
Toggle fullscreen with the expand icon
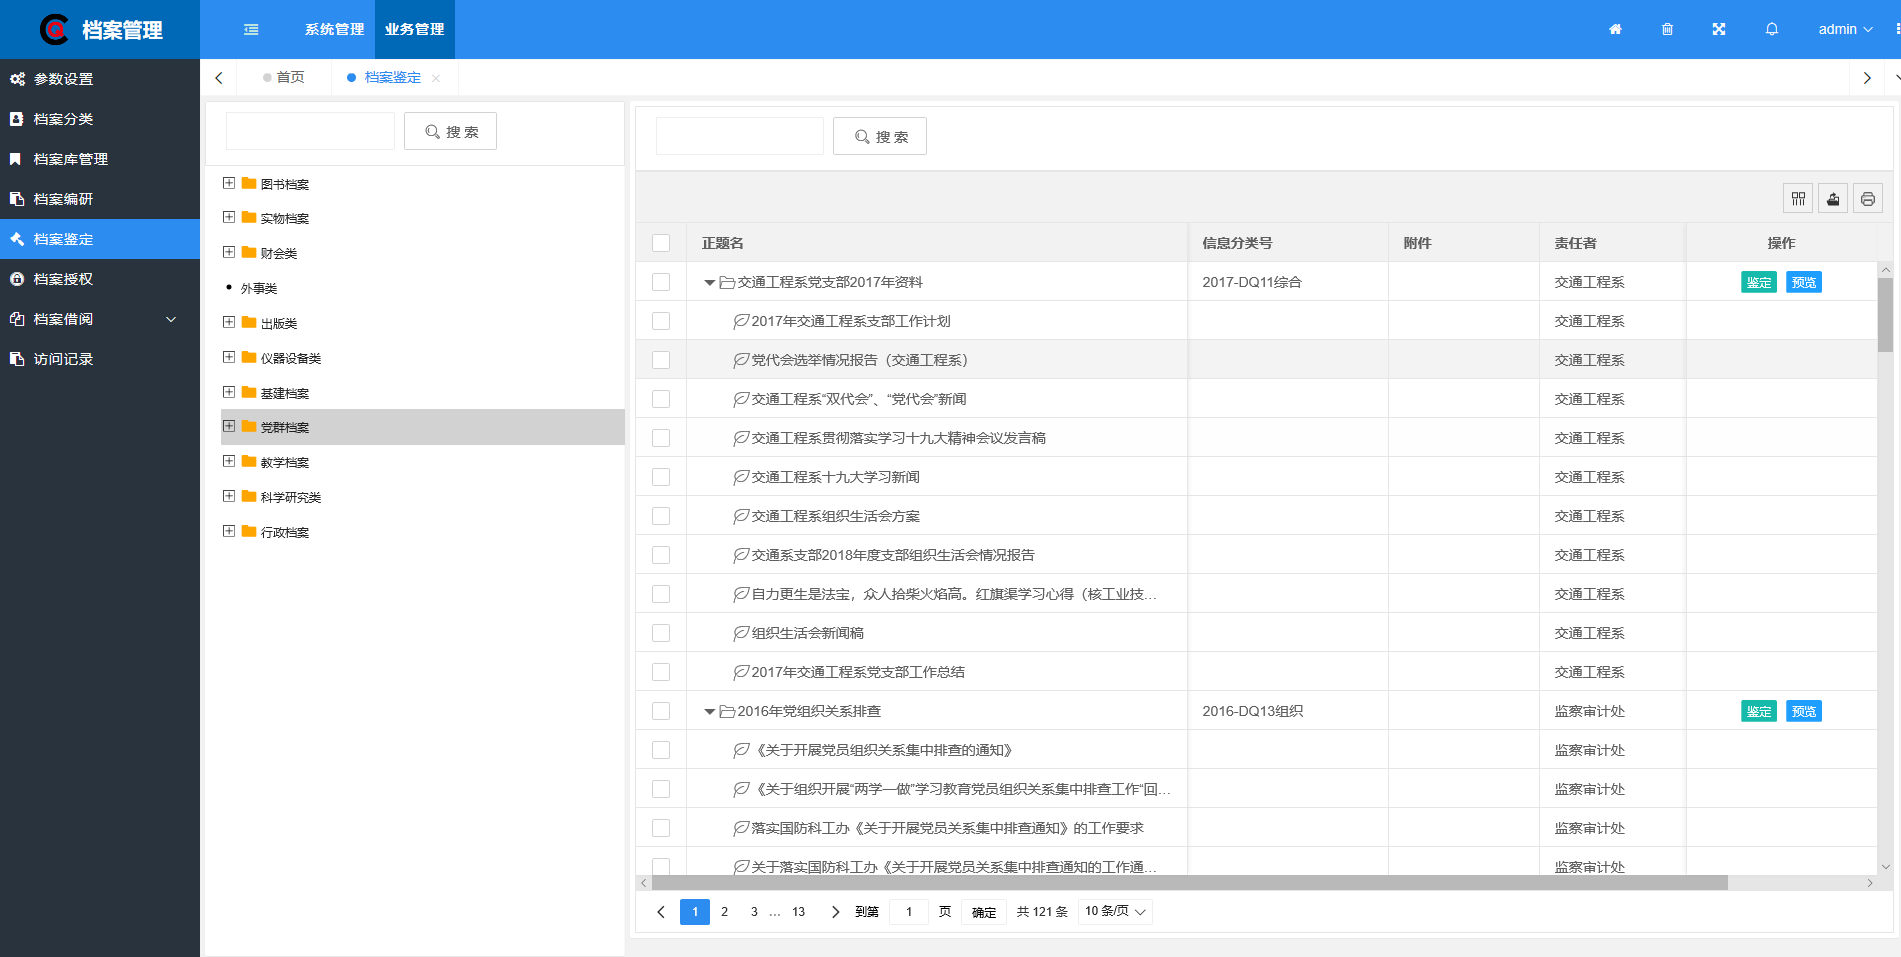(1718, 29)
